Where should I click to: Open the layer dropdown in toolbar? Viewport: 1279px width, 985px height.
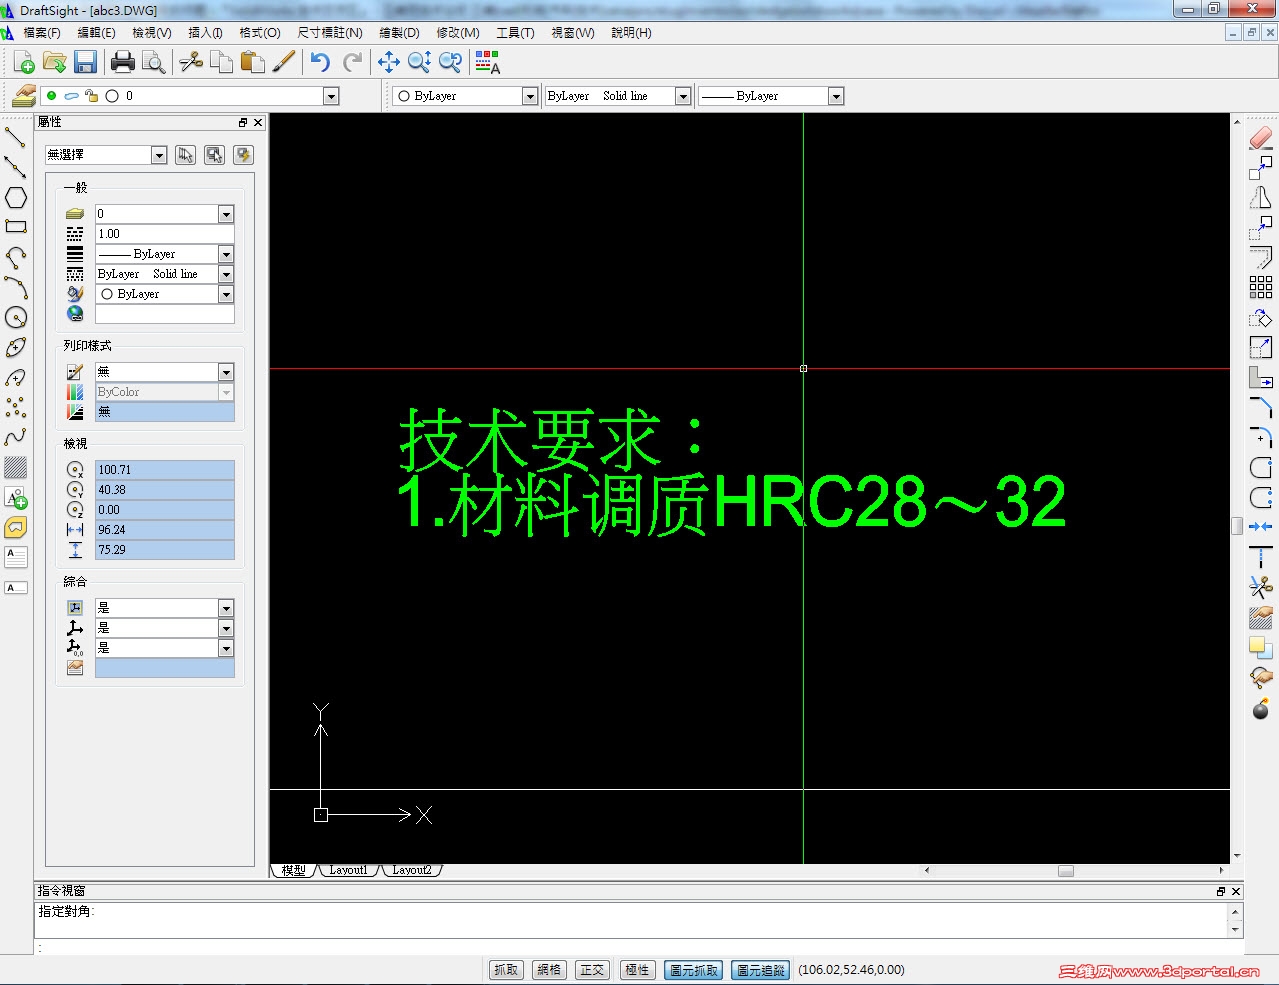tap(331, 96)
